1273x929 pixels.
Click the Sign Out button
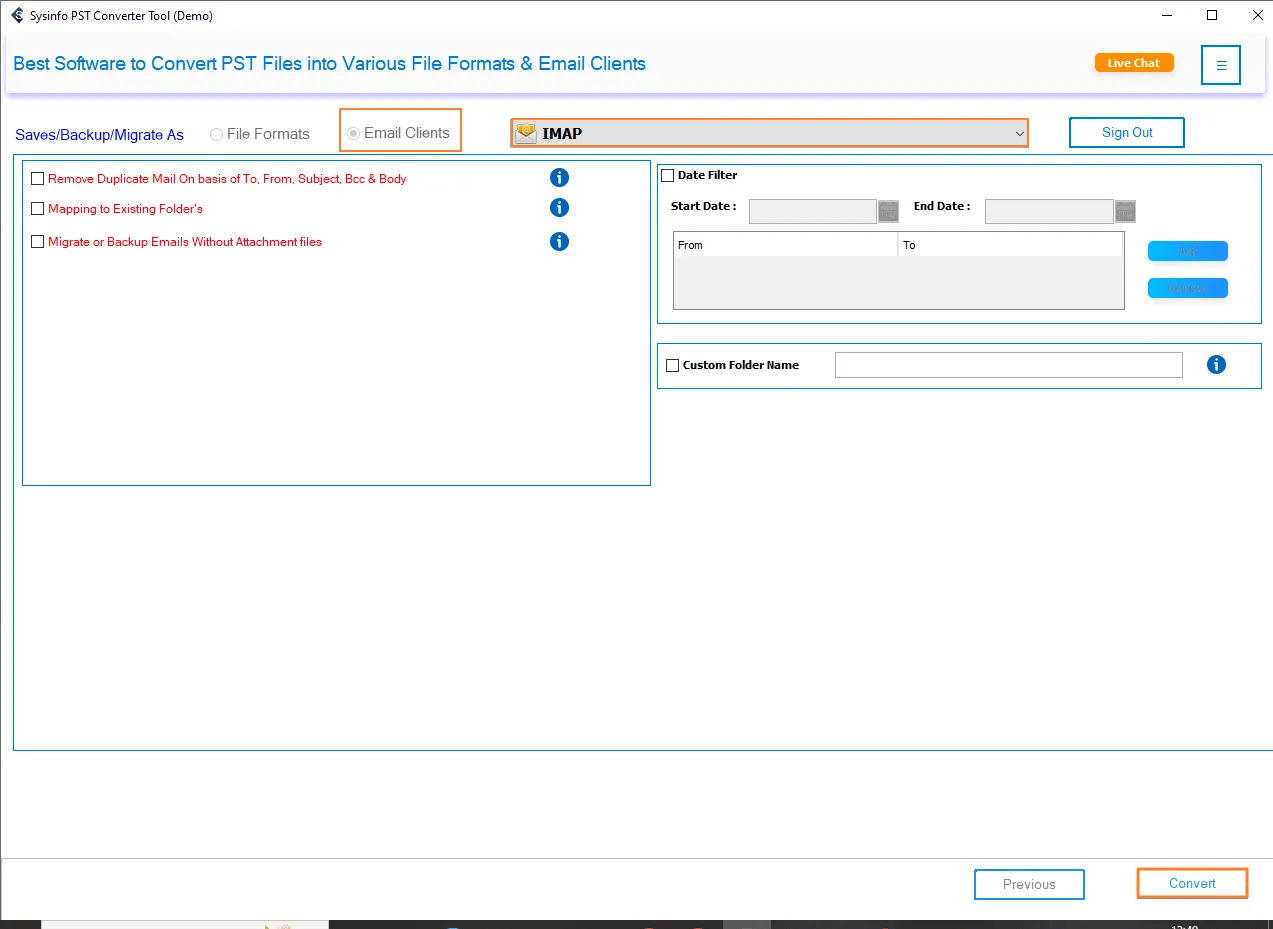pyautogui.click(x=1127, y=132)
